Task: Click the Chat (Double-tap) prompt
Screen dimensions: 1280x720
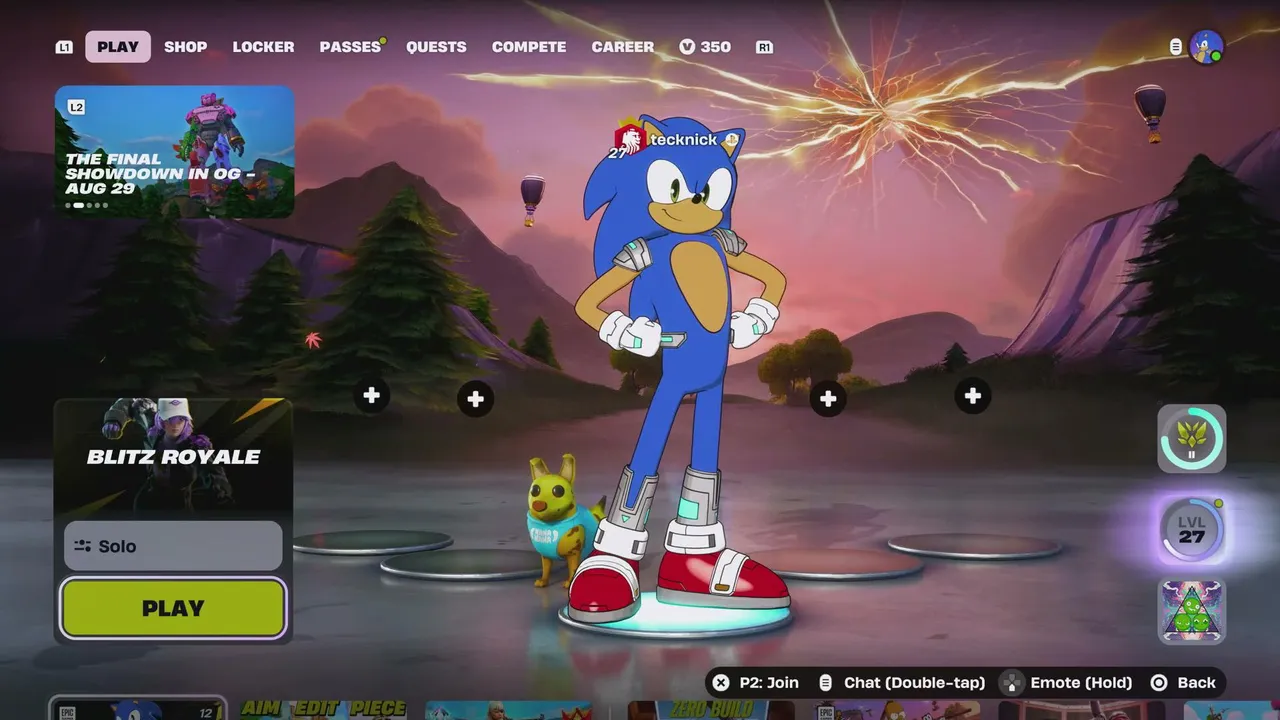Action: coord(914,683)
